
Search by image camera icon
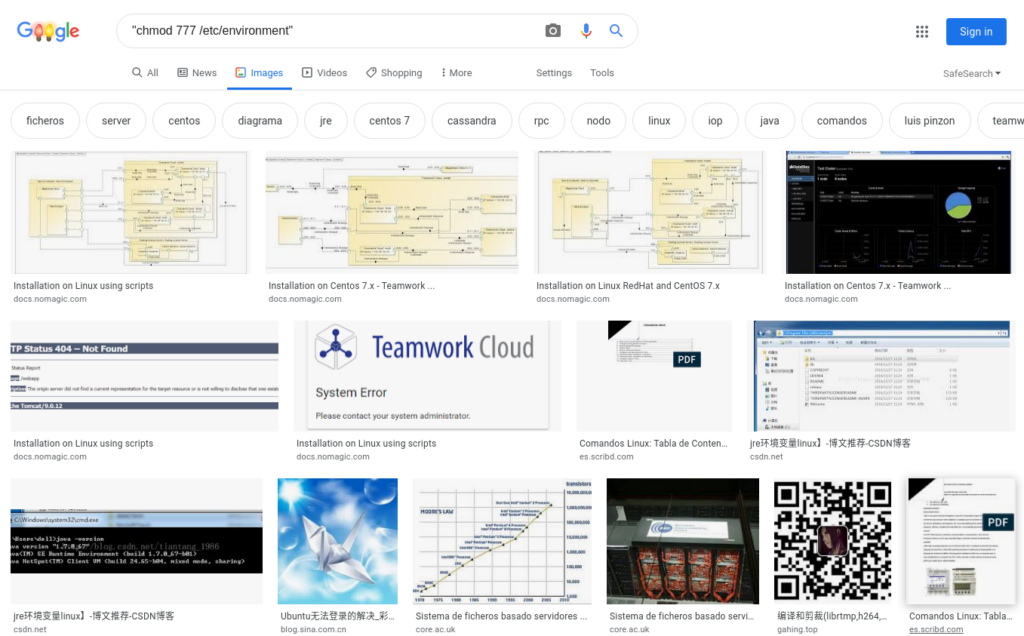[552, 31]
